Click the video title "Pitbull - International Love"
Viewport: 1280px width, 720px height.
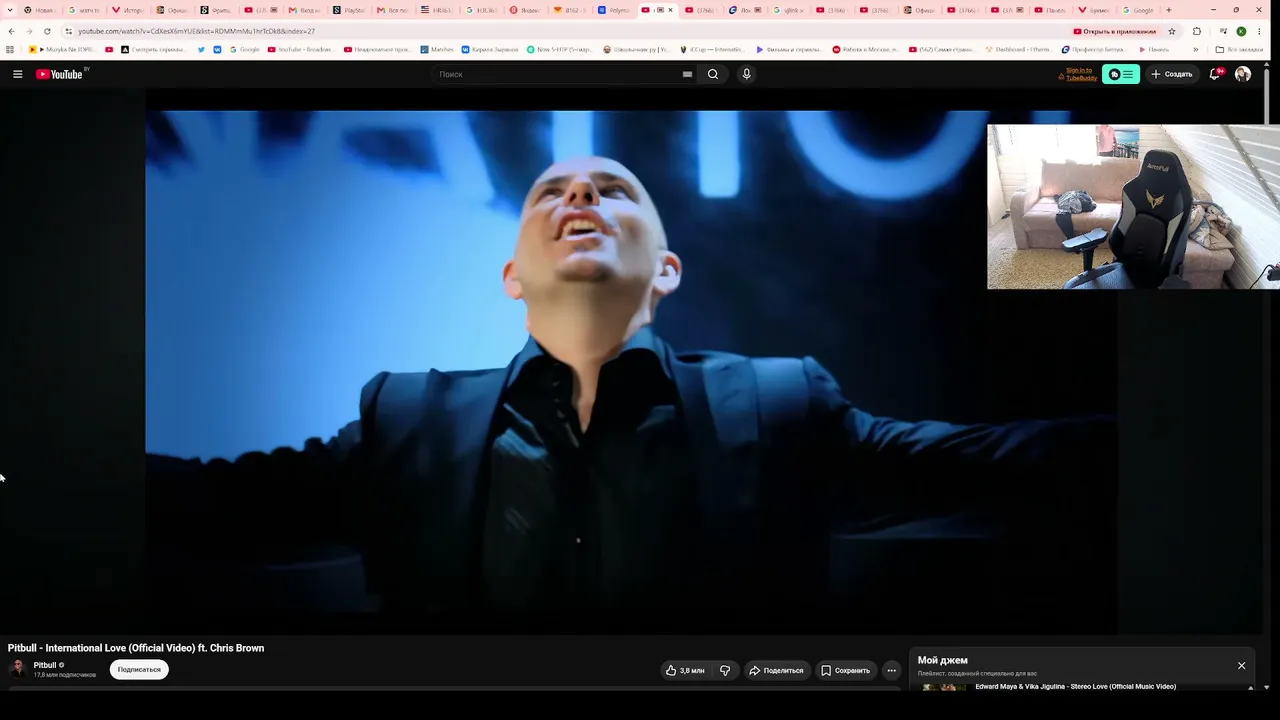point(136,648)
